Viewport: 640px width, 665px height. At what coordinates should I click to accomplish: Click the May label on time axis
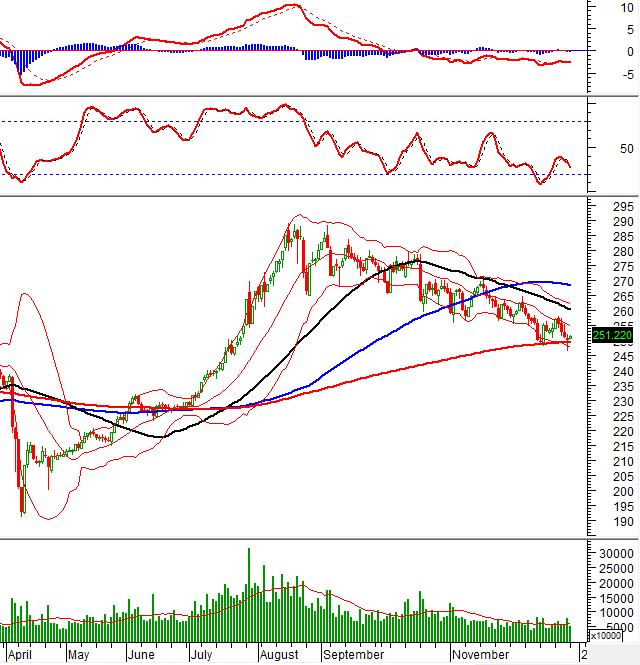point(80,656)
